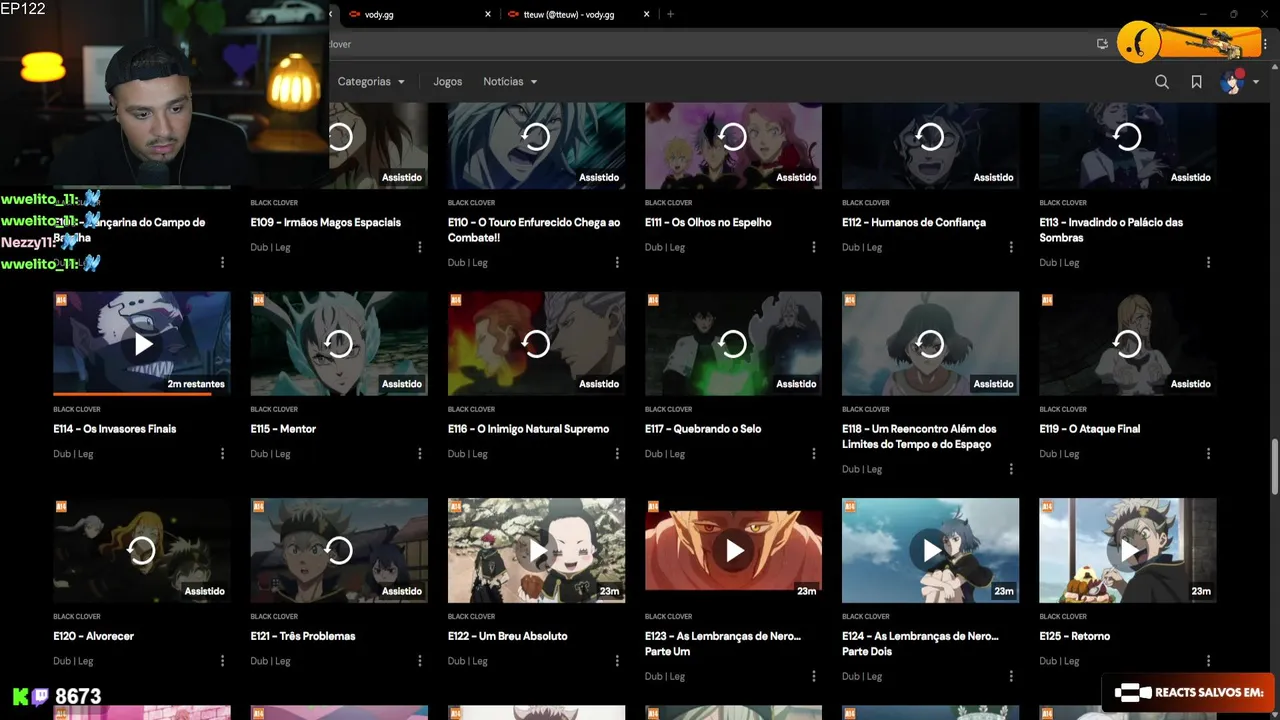Viewport: 1280px width, 720px height.
Task: Open options menu for E115 Mentor
Action: 420,454
